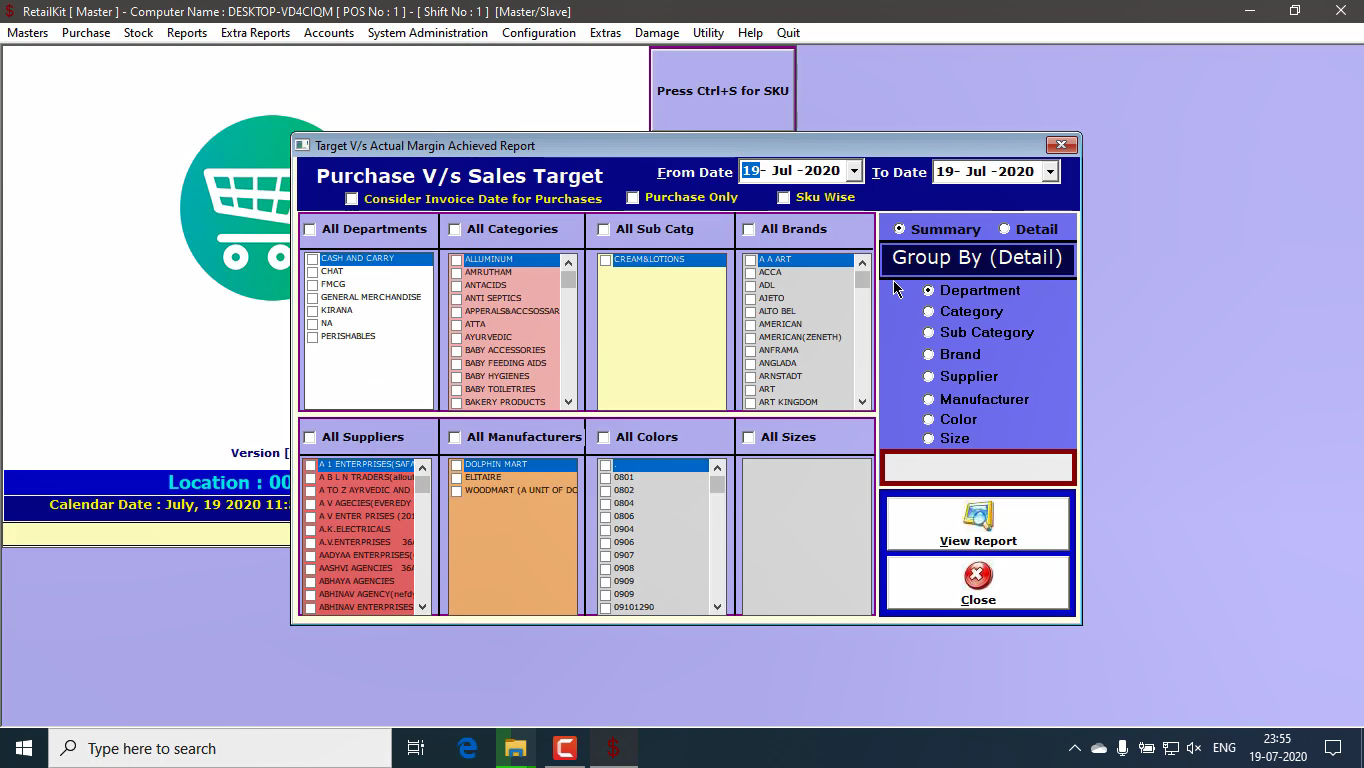Screen dimensions: 1364x768
Task: Click the scrollbar of the Brands list
Action: (862, 332)
